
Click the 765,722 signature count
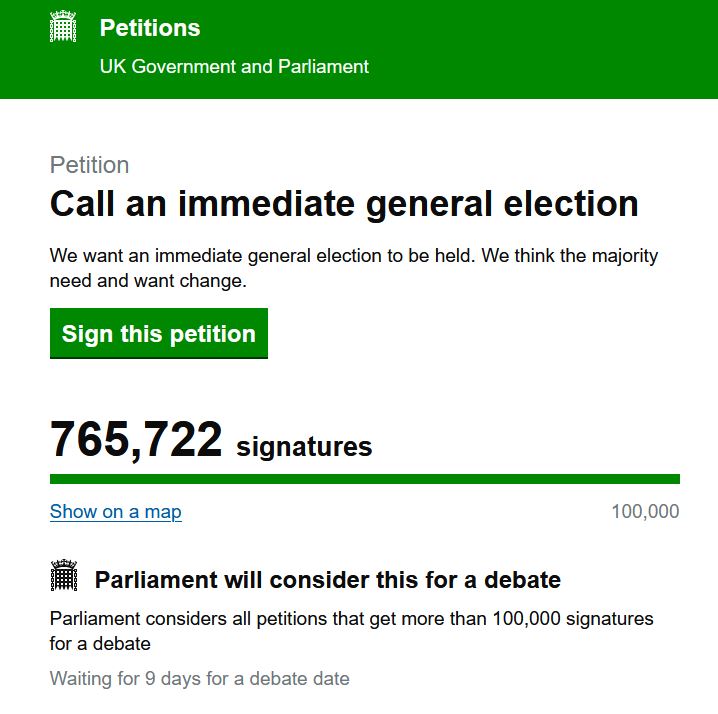(136, 440)
